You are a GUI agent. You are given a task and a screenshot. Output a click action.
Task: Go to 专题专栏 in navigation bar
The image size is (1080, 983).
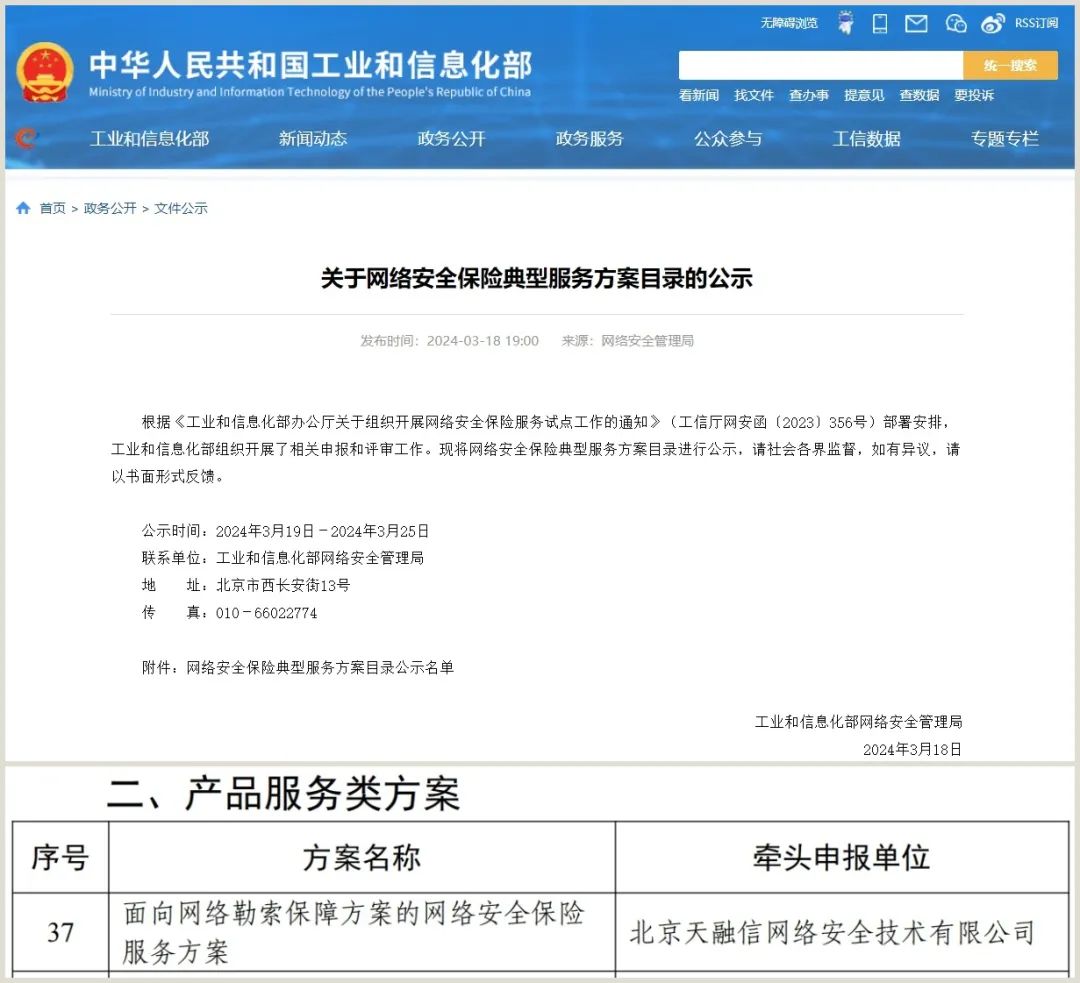point(1004,139)
